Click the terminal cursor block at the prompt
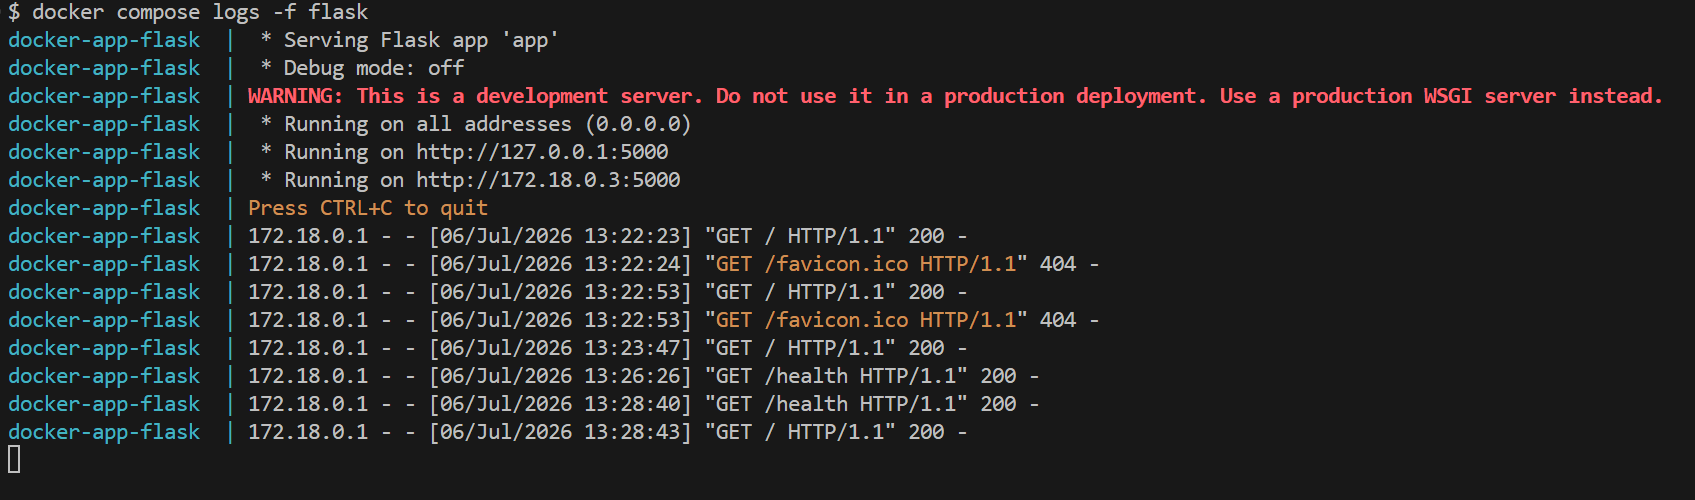The image size is (1695, 500). point(14,459)
